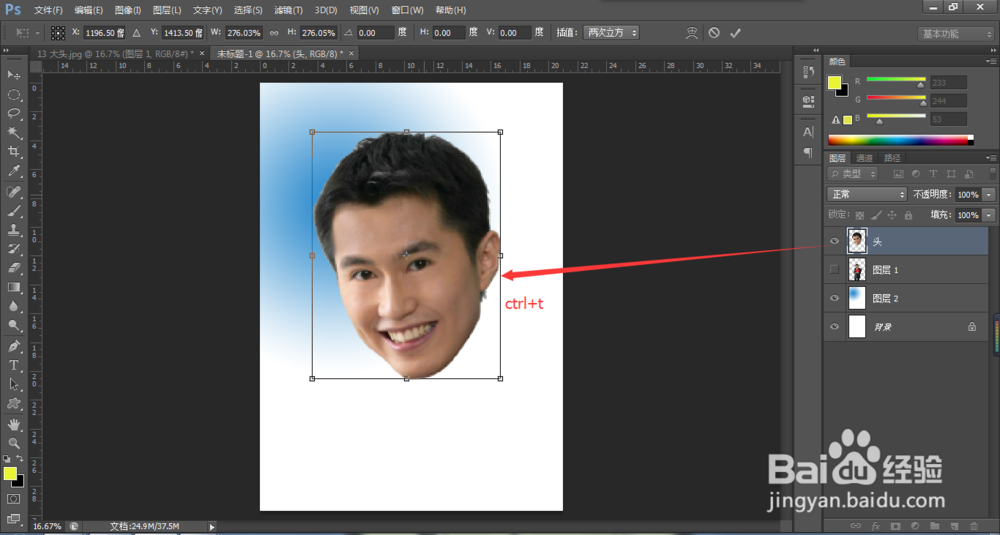Open the History panel icon
Image resolution: width=1000 pixels, height=535 pixels.
click(809, 71)
